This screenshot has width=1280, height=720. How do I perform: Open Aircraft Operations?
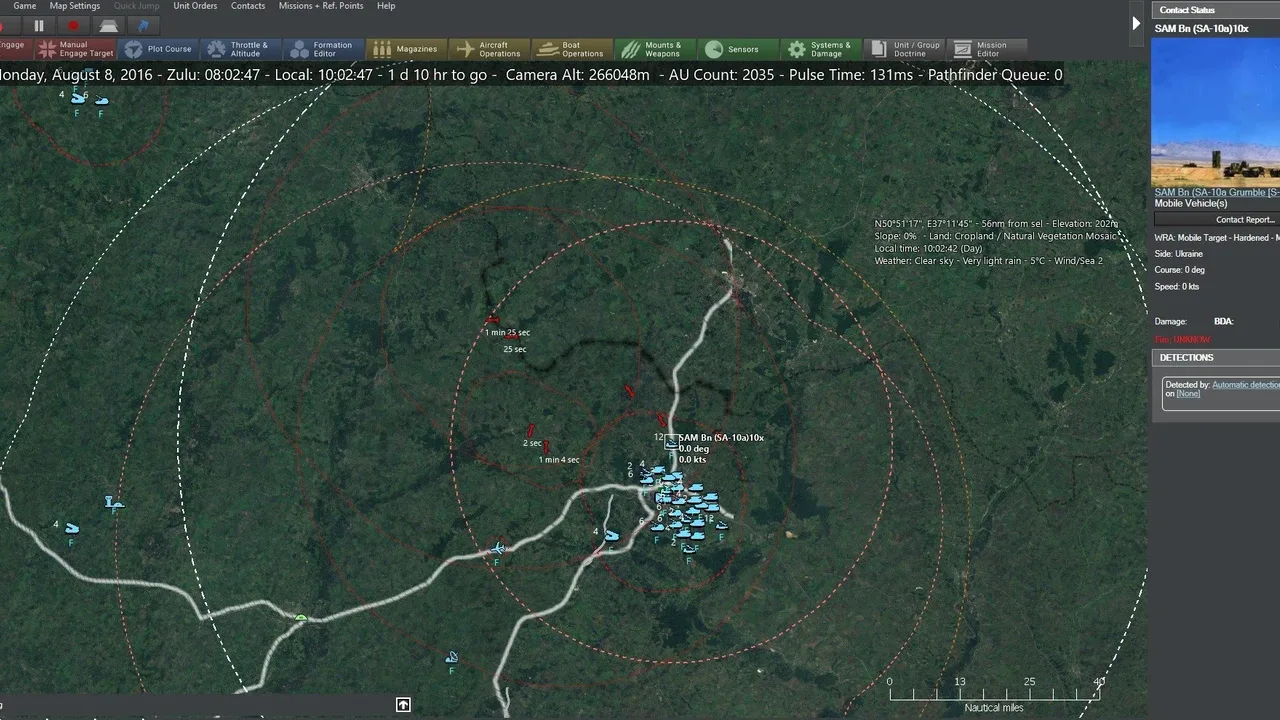pos(488,49)
